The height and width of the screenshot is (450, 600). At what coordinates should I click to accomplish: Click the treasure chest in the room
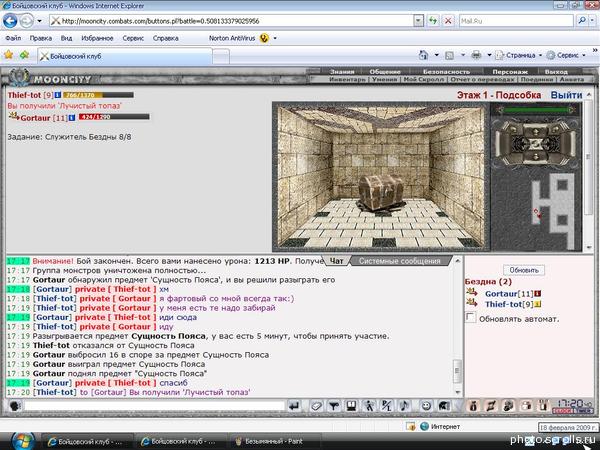pyautogui.click(x=381, y=192)
